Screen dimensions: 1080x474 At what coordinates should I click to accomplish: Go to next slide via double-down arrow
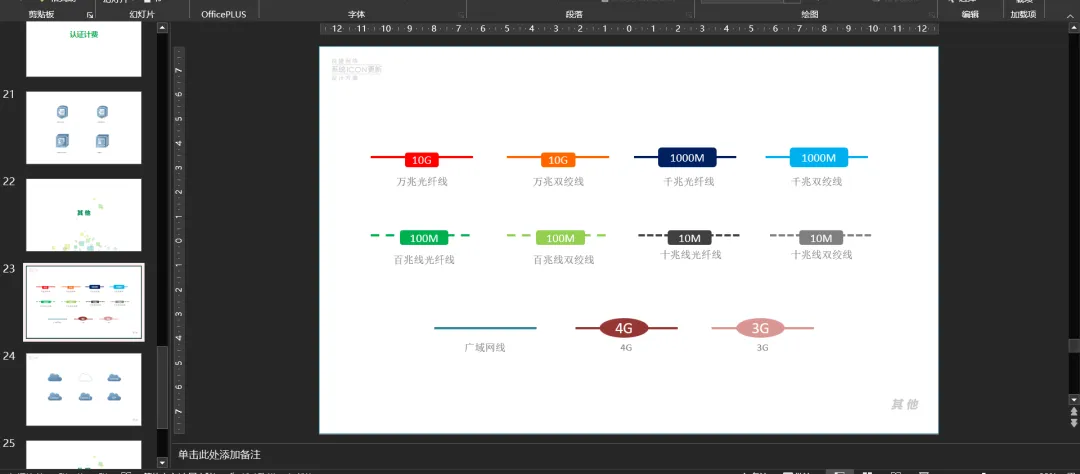1073,422
